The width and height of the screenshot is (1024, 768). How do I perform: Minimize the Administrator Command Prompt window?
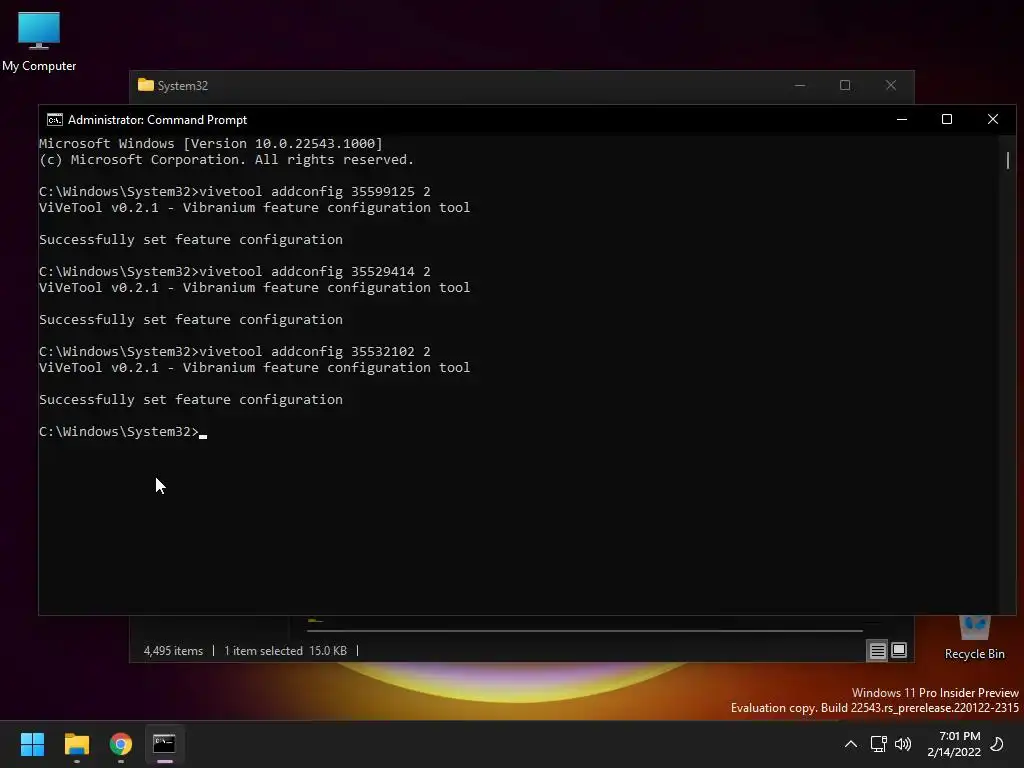pos(902,120)
